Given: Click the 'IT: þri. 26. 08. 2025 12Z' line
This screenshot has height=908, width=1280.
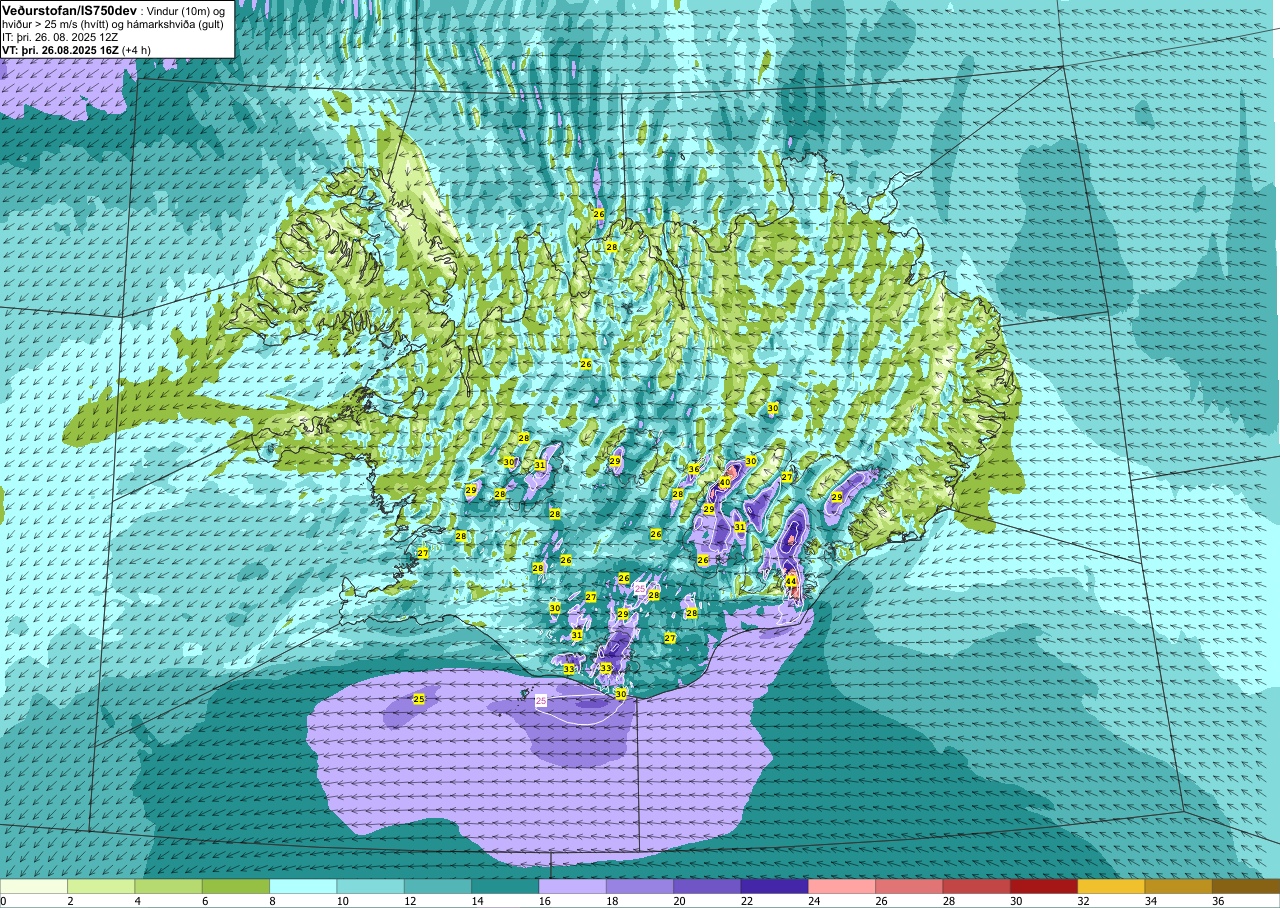Looking at the screenshot, I should pos(58,36).
